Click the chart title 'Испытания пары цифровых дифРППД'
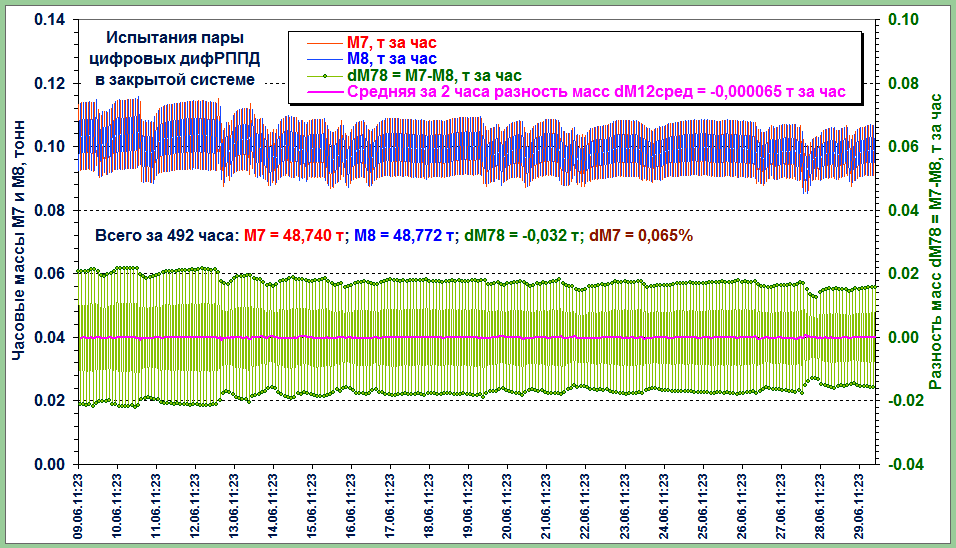956x548 pixels. click(175, 58)
